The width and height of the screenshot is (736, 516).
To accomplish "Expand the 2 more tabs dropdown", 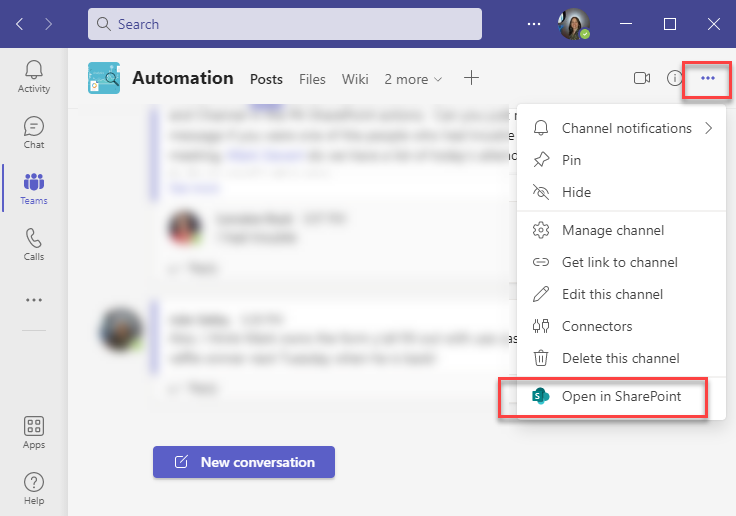I will 413,79.
